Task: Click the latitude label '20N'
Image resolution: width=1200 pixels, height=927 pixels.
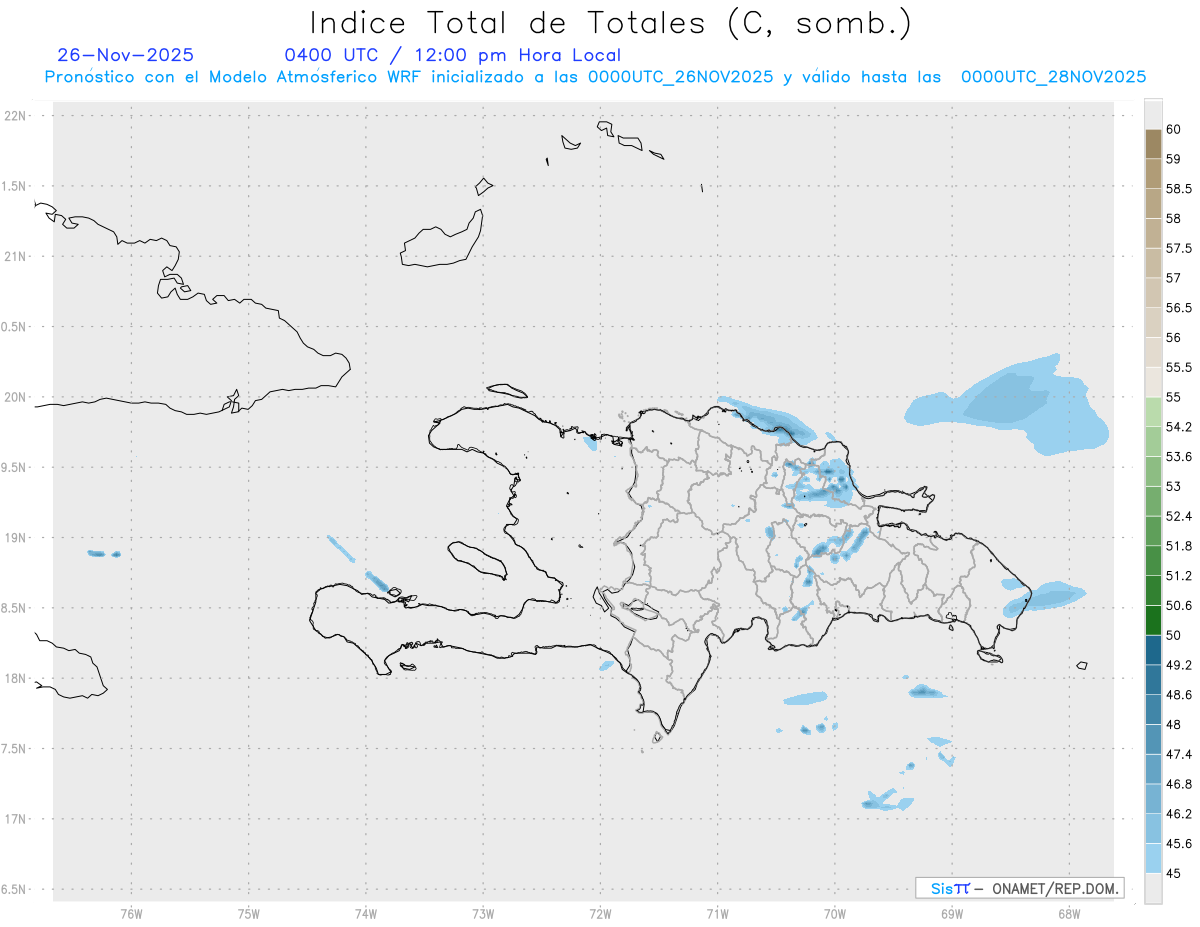Action: (x=15, y=397)
